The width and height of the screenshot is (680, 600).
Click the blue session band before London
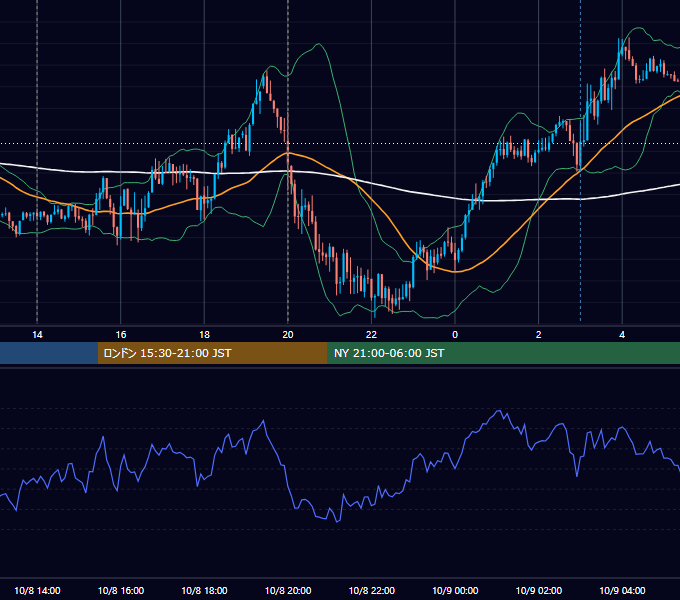pos(49,353)
